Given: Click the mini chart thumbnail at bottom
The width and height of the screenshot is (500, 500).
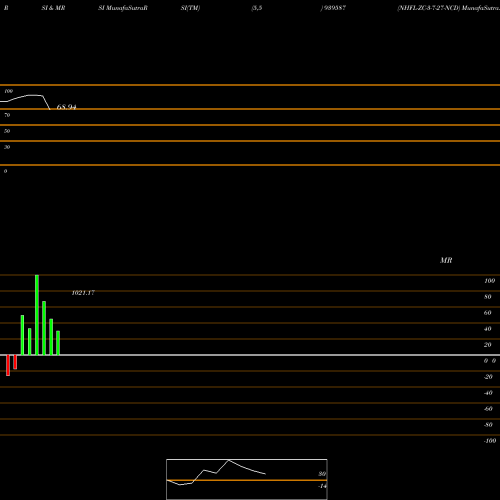Looking at the screenshot, I should 247,479.
